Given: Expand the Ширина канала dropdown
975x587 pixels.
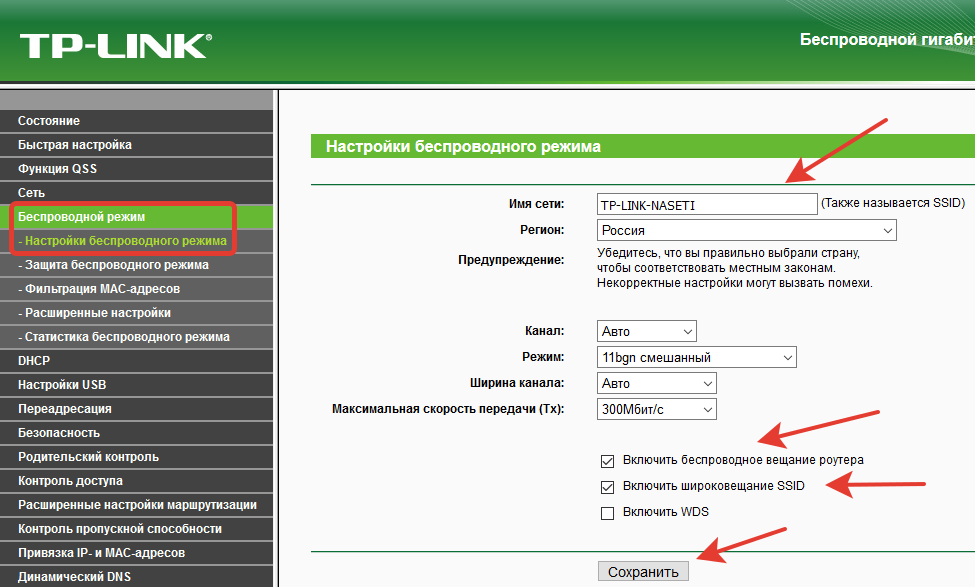Looking at the screenshot, I should tap(657, 384).
